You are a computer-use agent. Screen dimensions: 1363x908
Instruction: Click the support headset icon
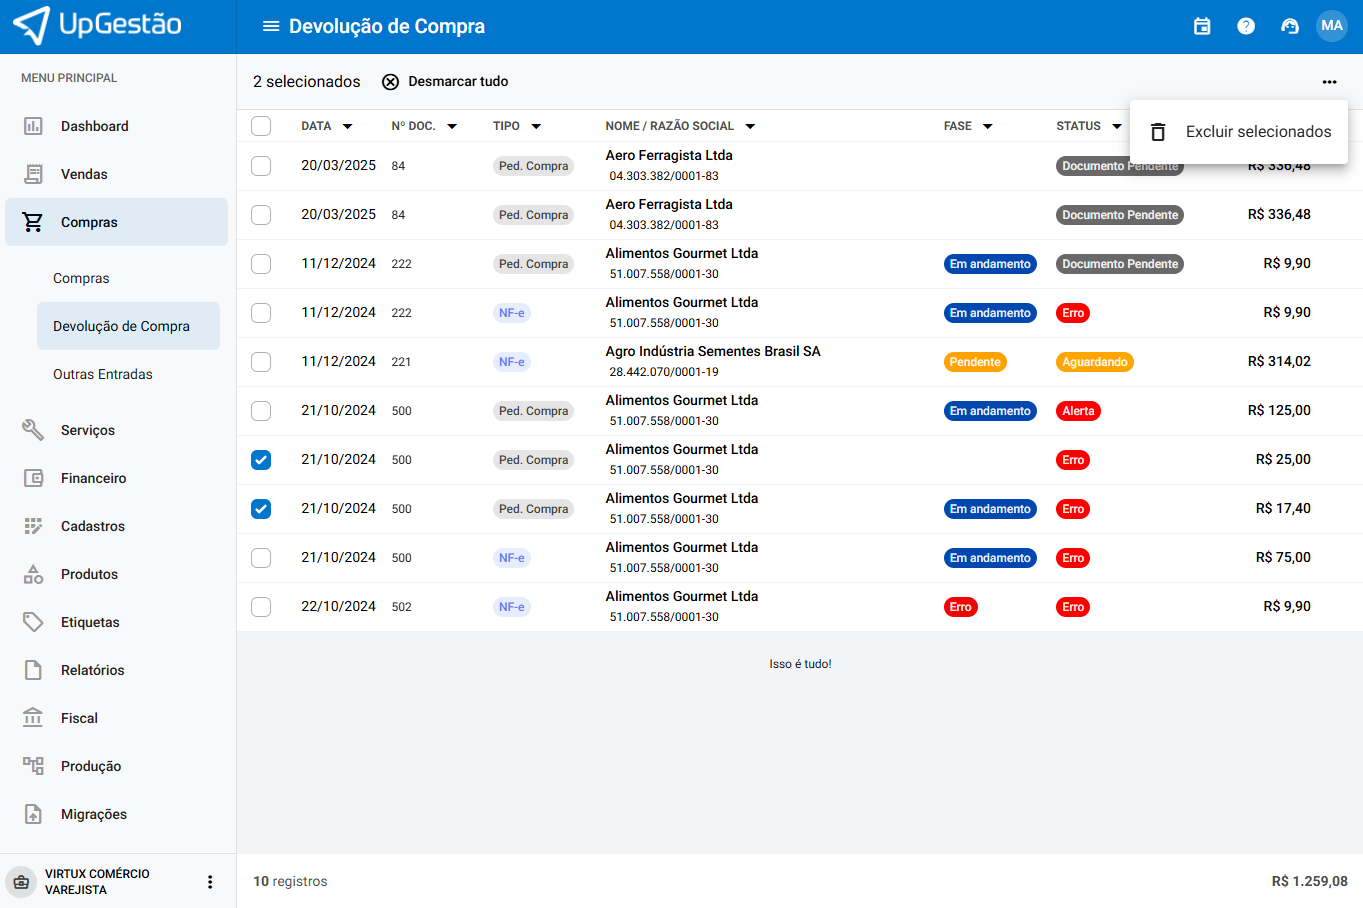(x=1290, y=26)
